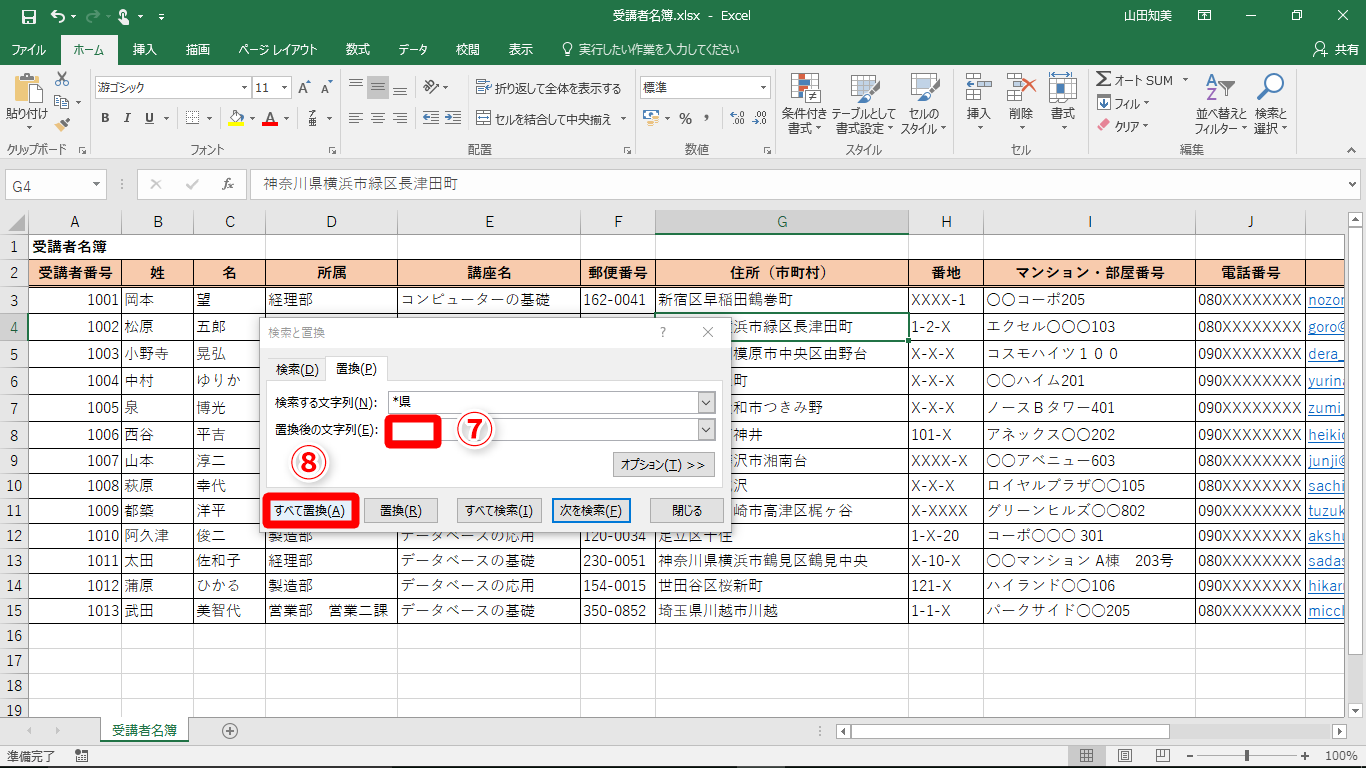1366x768 pixels.
Task: Open the ファイル tab
Action: pyautogui.click(x=28, y=49)
